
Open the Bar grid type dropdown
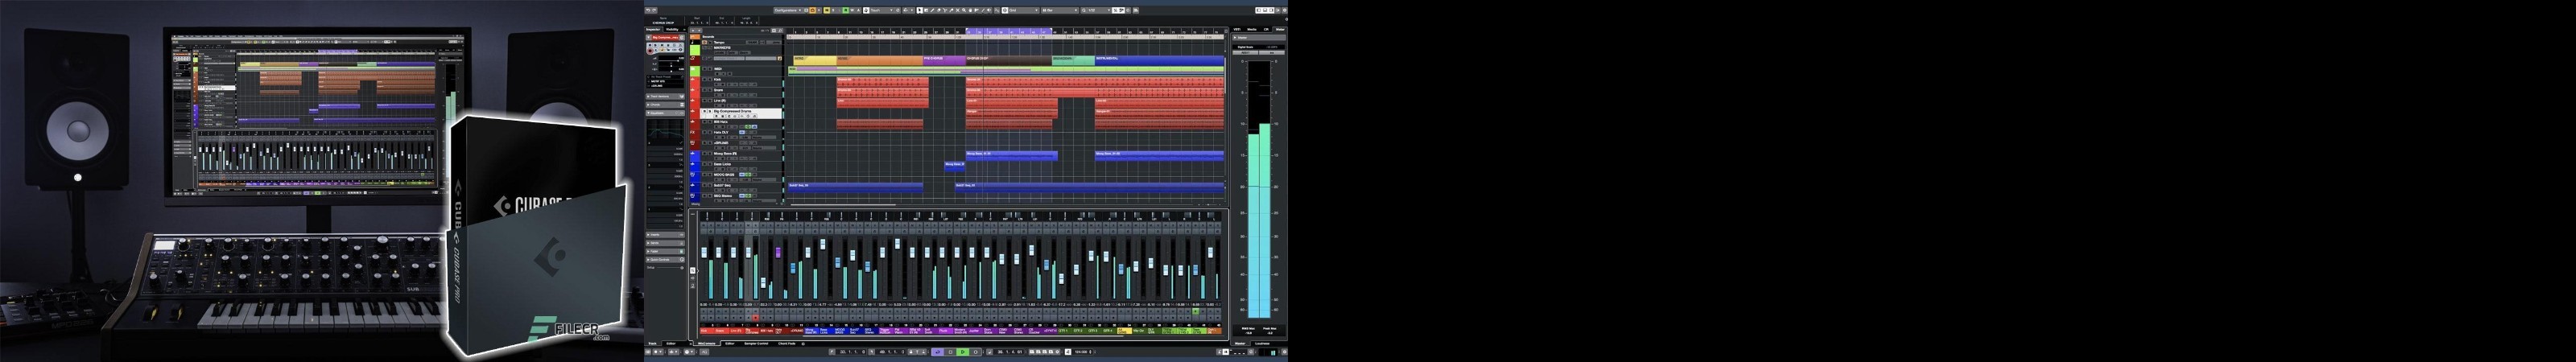click(x=1060, y=10)
